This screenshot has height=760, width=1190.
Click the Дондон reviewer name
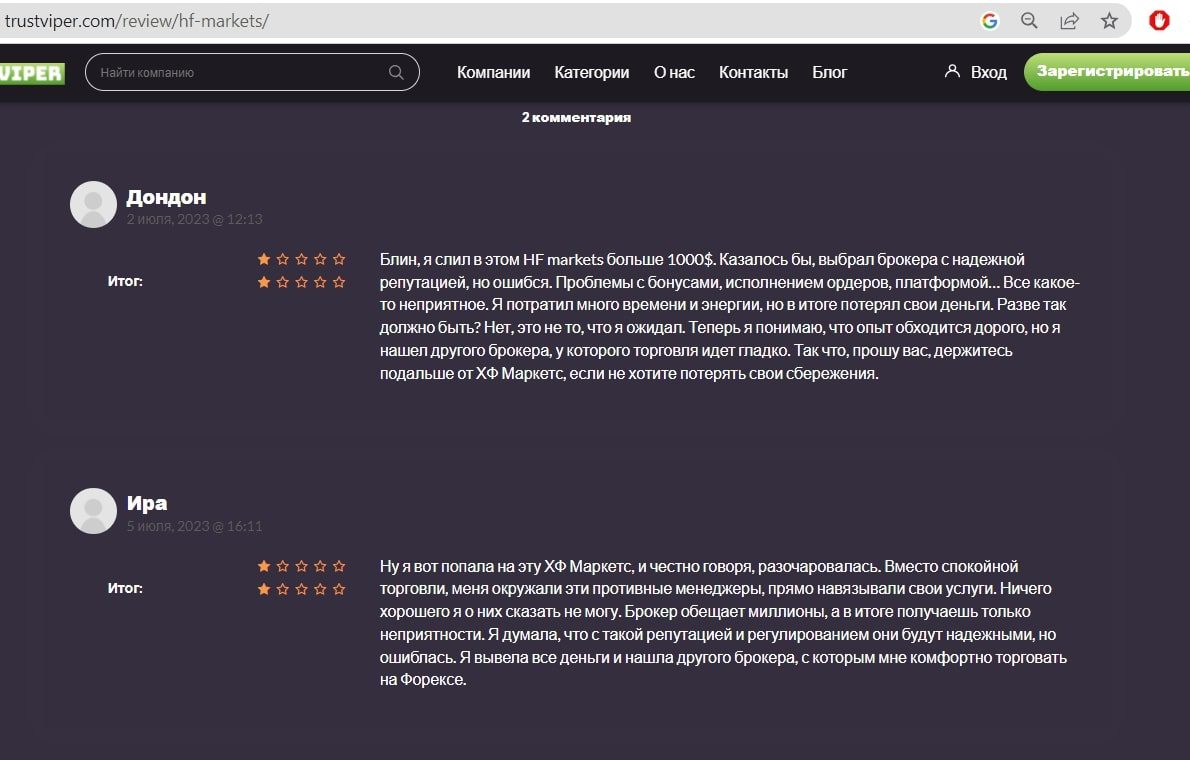[x=166, y=197]
